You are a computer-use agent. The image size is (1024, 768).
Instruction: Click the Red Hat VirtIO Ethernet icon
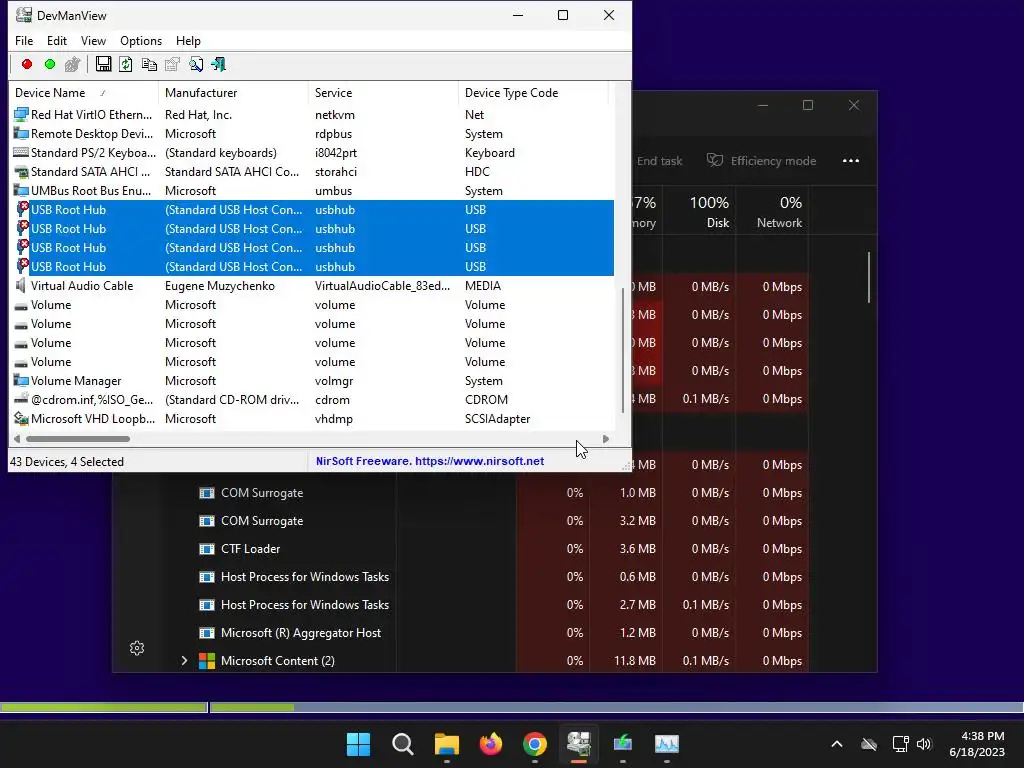[x=21, y=114]
